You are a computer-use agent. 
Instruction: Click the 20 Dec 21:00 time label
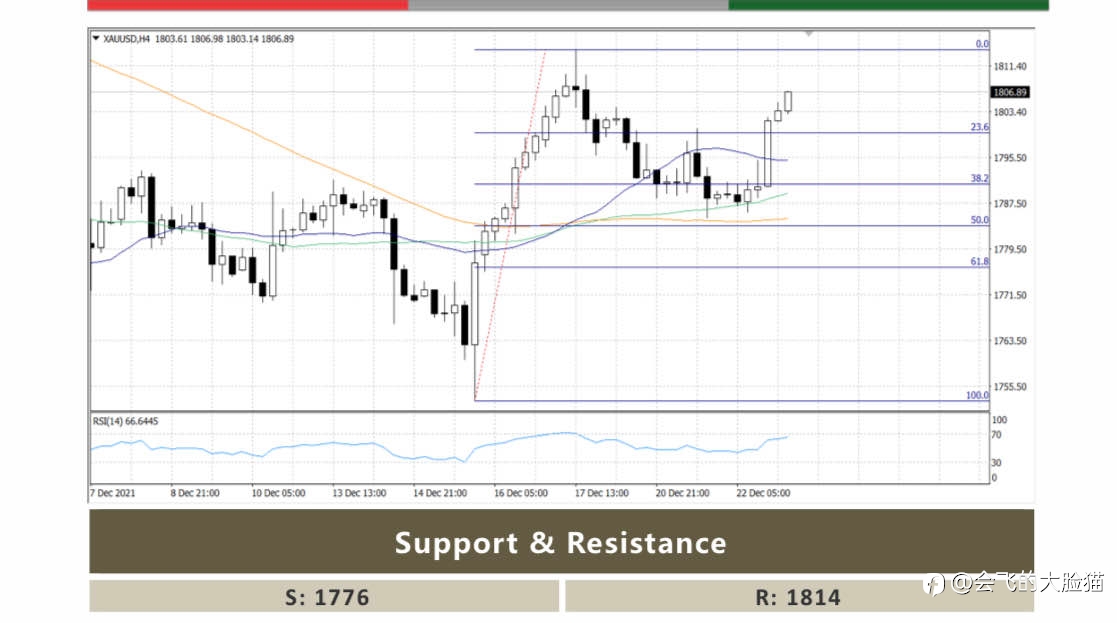[x=682, y=493]
